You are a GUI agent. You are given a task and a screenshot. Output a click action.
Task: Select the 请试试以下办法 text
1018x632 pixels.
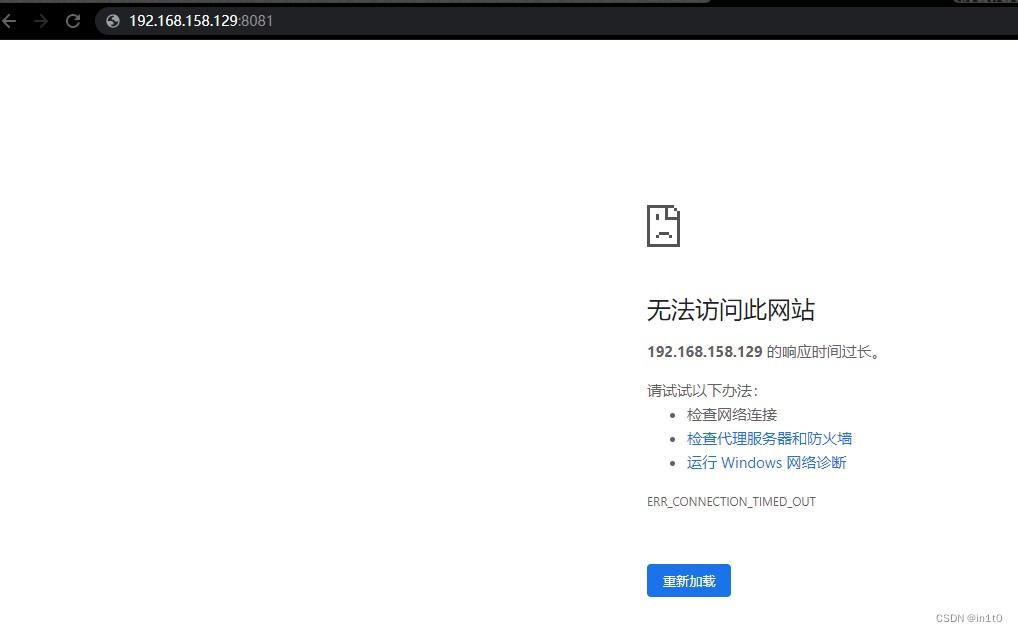click(702, 391)
